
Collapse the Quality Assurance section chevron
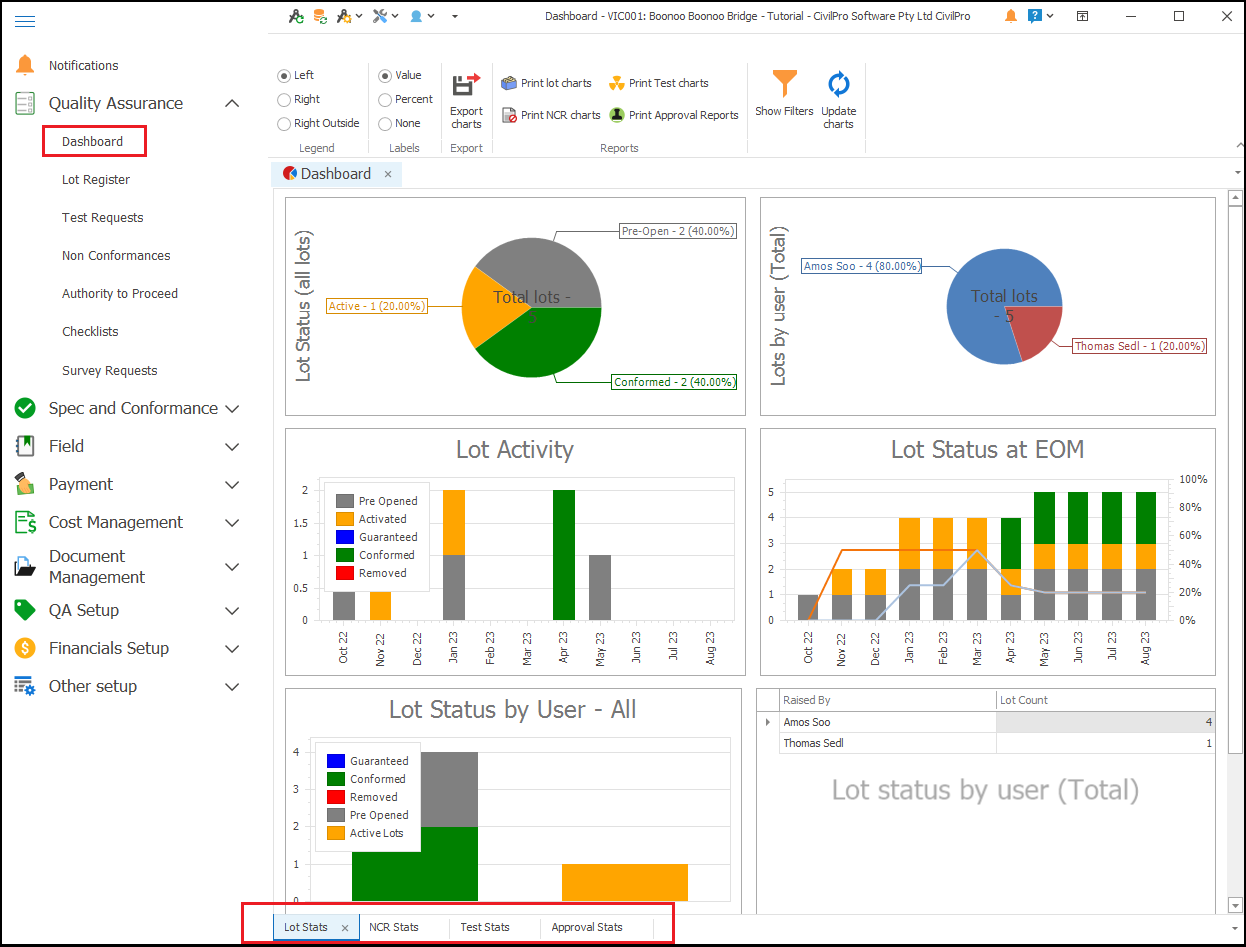pos(232,103)
